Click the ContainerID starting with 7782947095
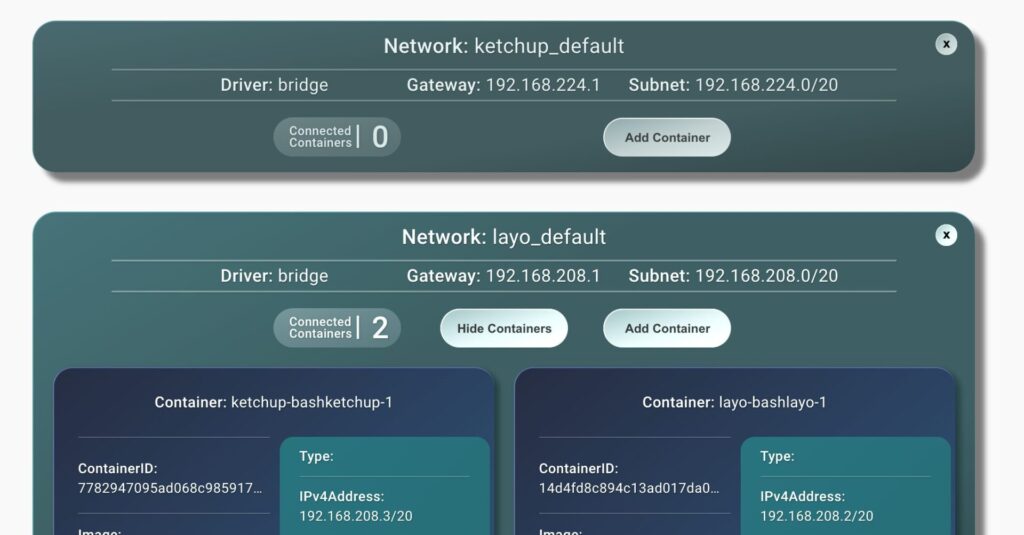 170,488
